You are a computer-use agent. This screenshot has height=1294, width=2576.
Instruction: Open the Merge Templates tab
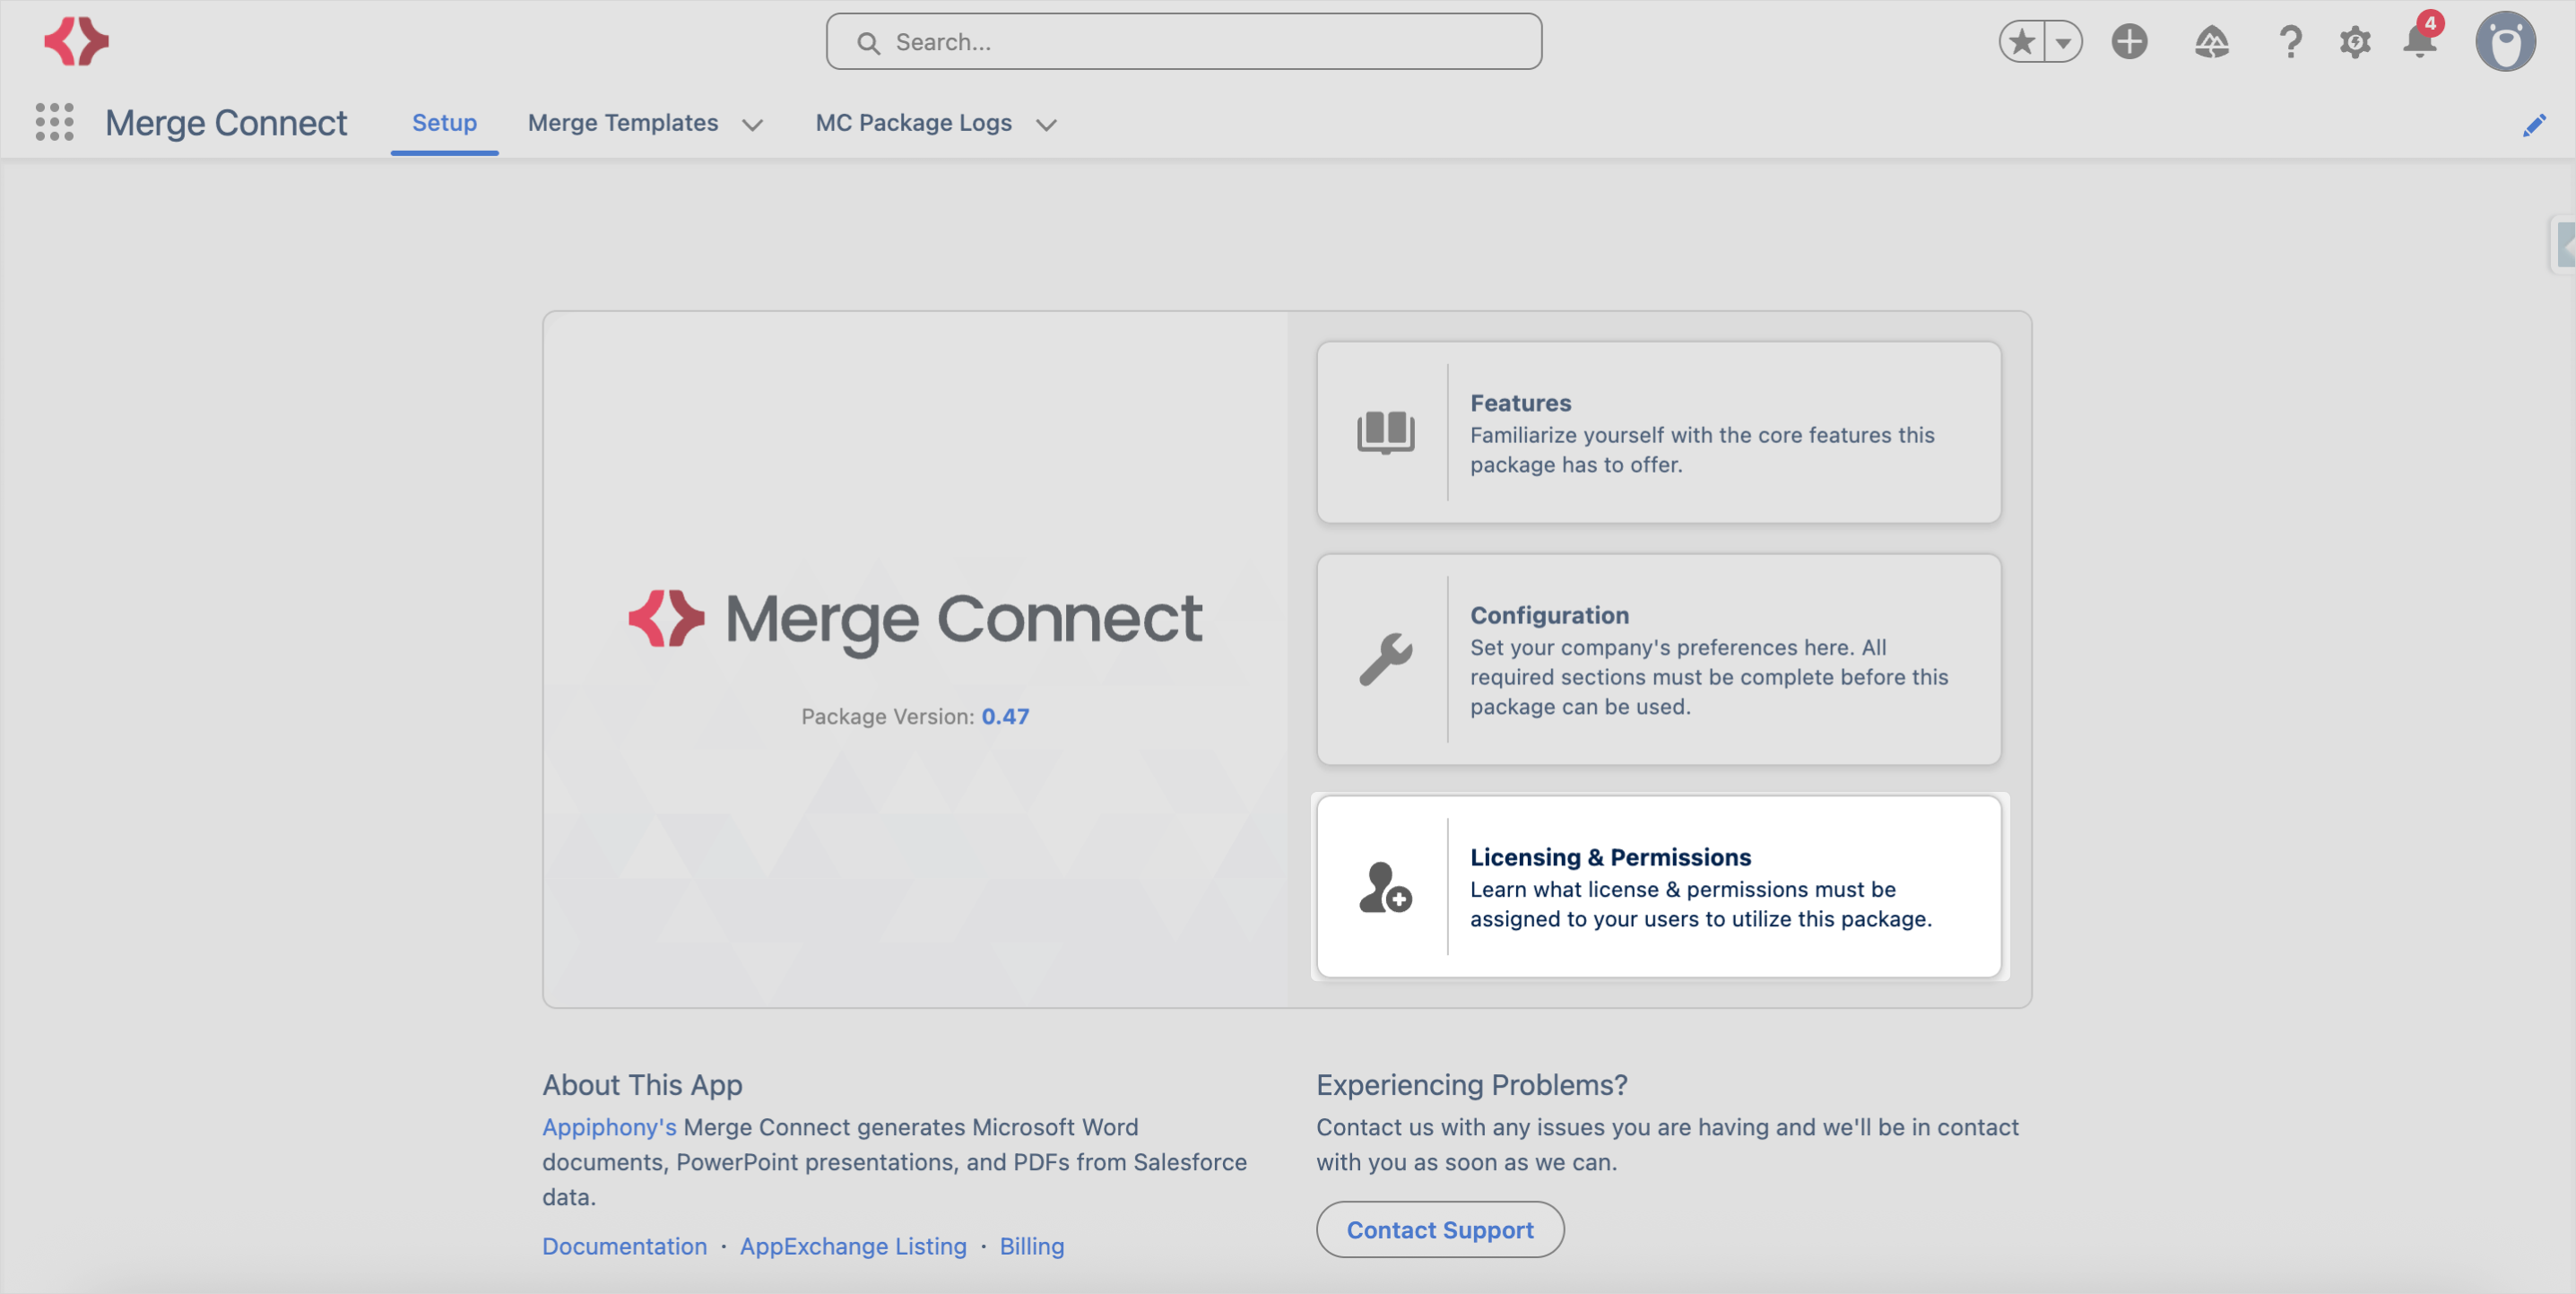pos(623,122)
